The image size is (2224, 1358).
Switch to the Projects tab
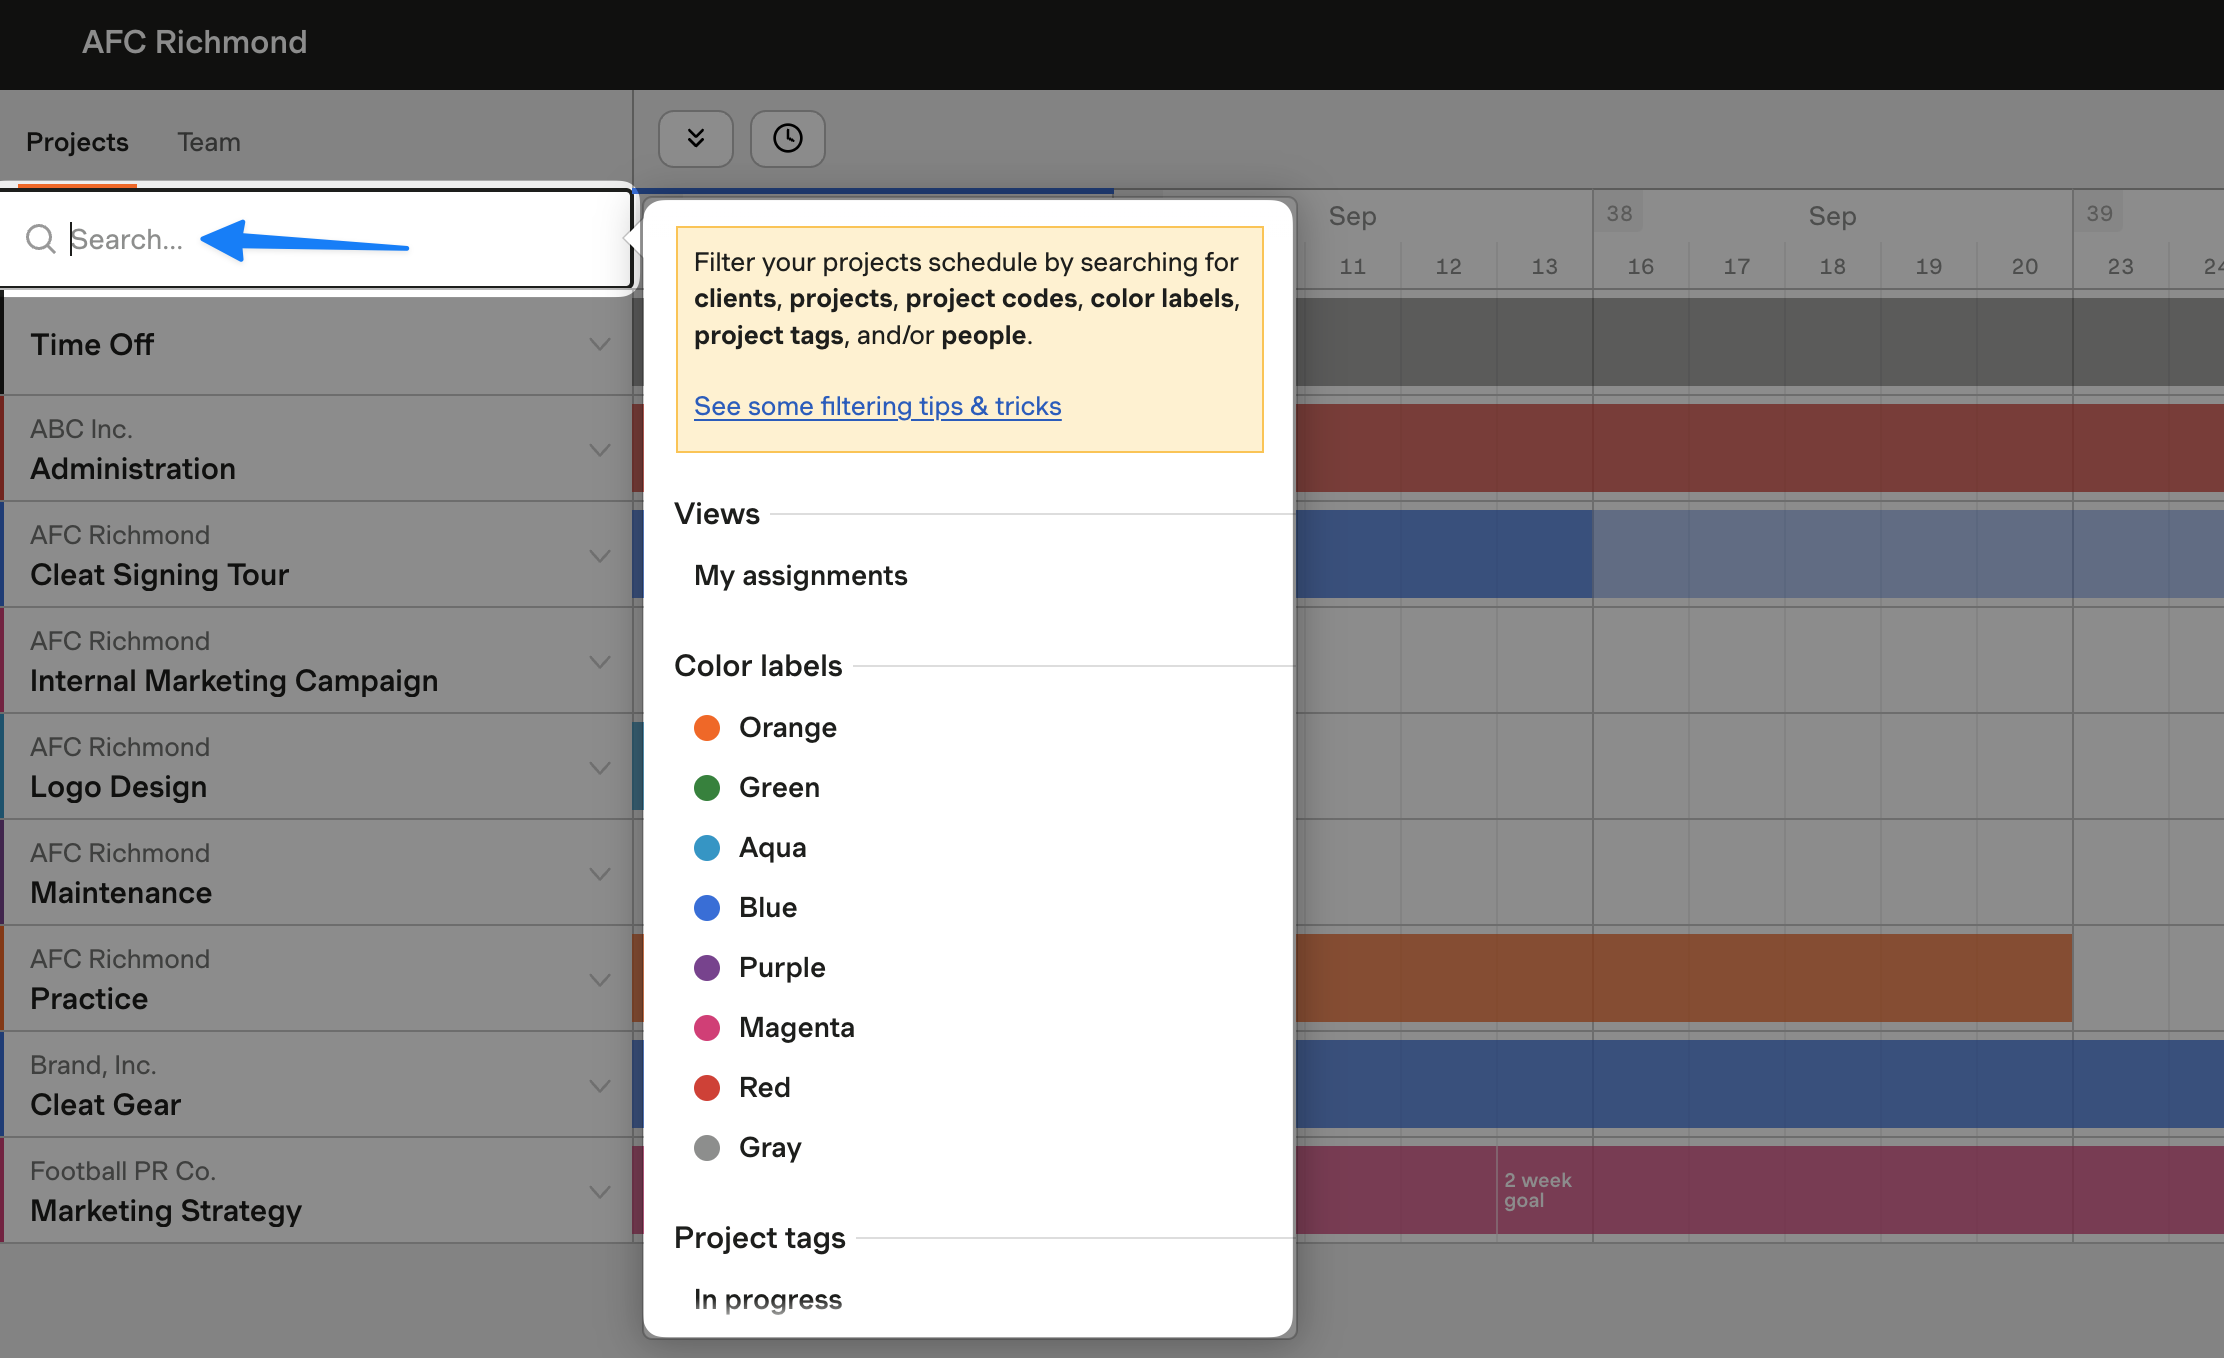(x=77, y=142)
